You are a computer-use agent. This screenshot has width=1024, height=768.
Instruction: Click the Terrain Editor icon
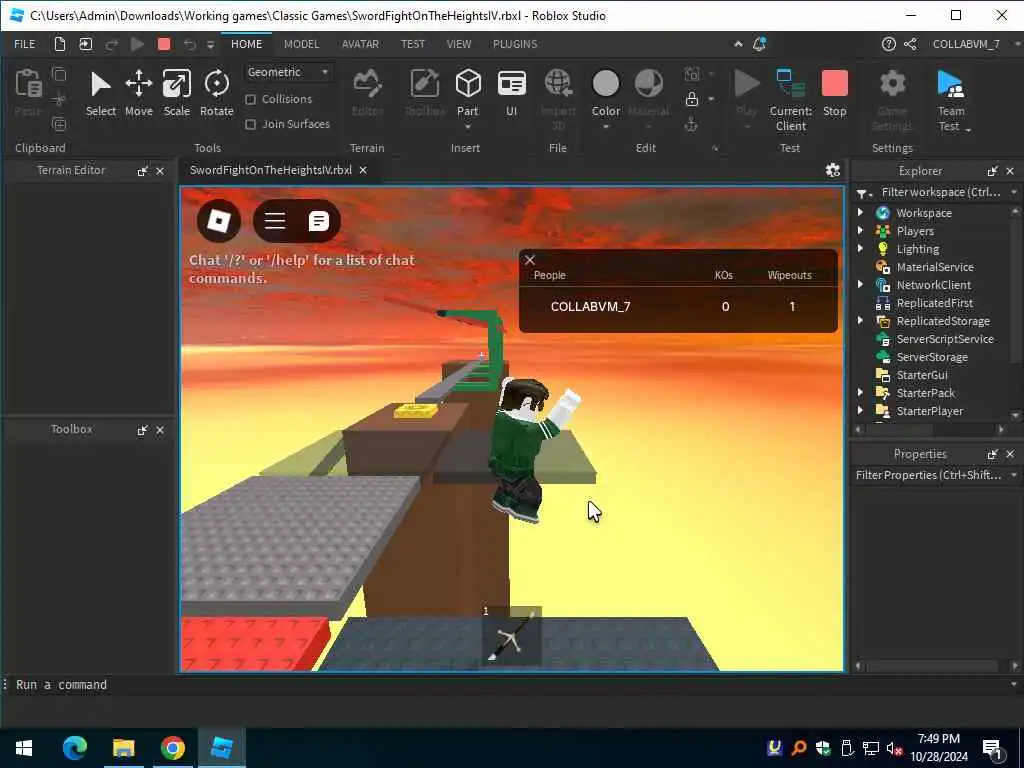[367, 93]
